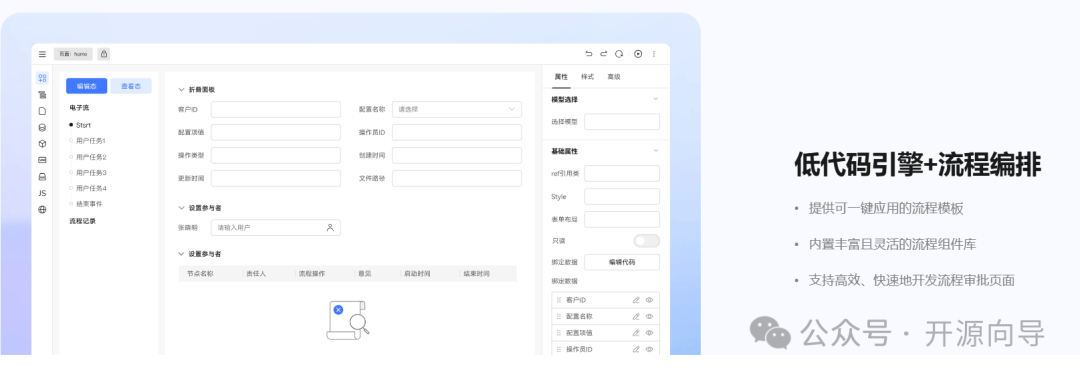Select 用户任务1 in flow list
The height and width of the screenshot is (377, 1080).
pos(91,141)
